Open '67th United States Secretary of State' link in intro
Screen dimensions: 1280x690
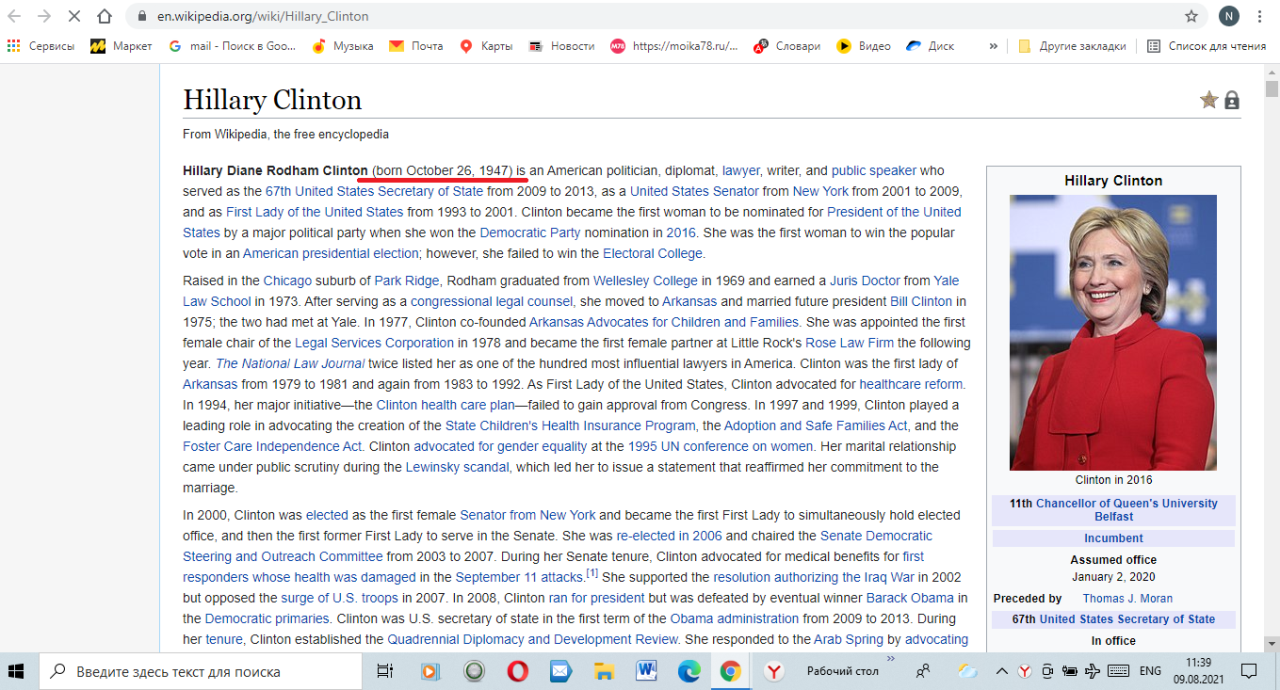pos(374,191)
